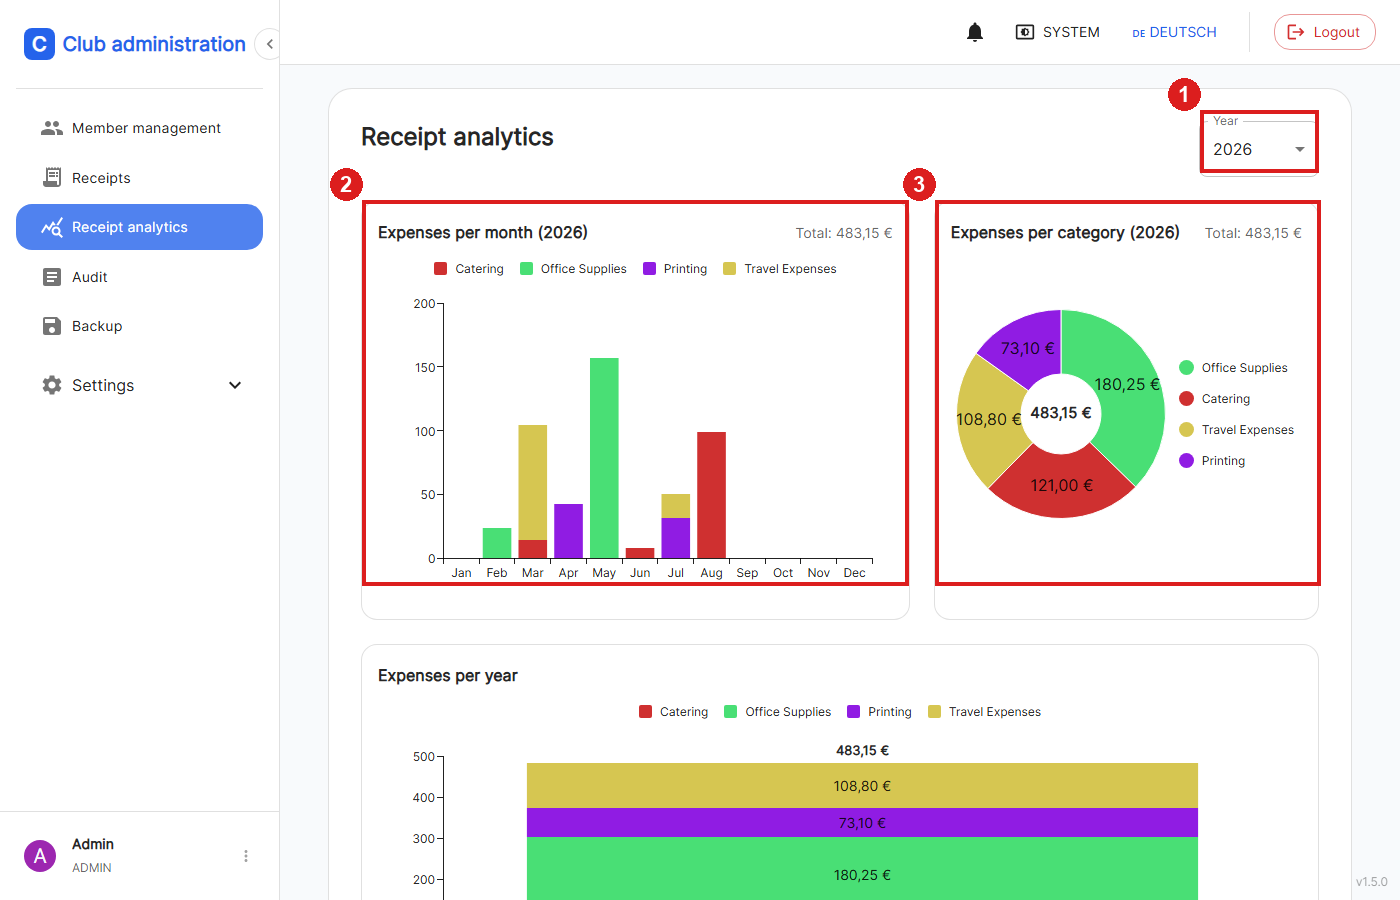
Task: Toggle Catering in monthly chart legend
Action: tap(469, 269)
